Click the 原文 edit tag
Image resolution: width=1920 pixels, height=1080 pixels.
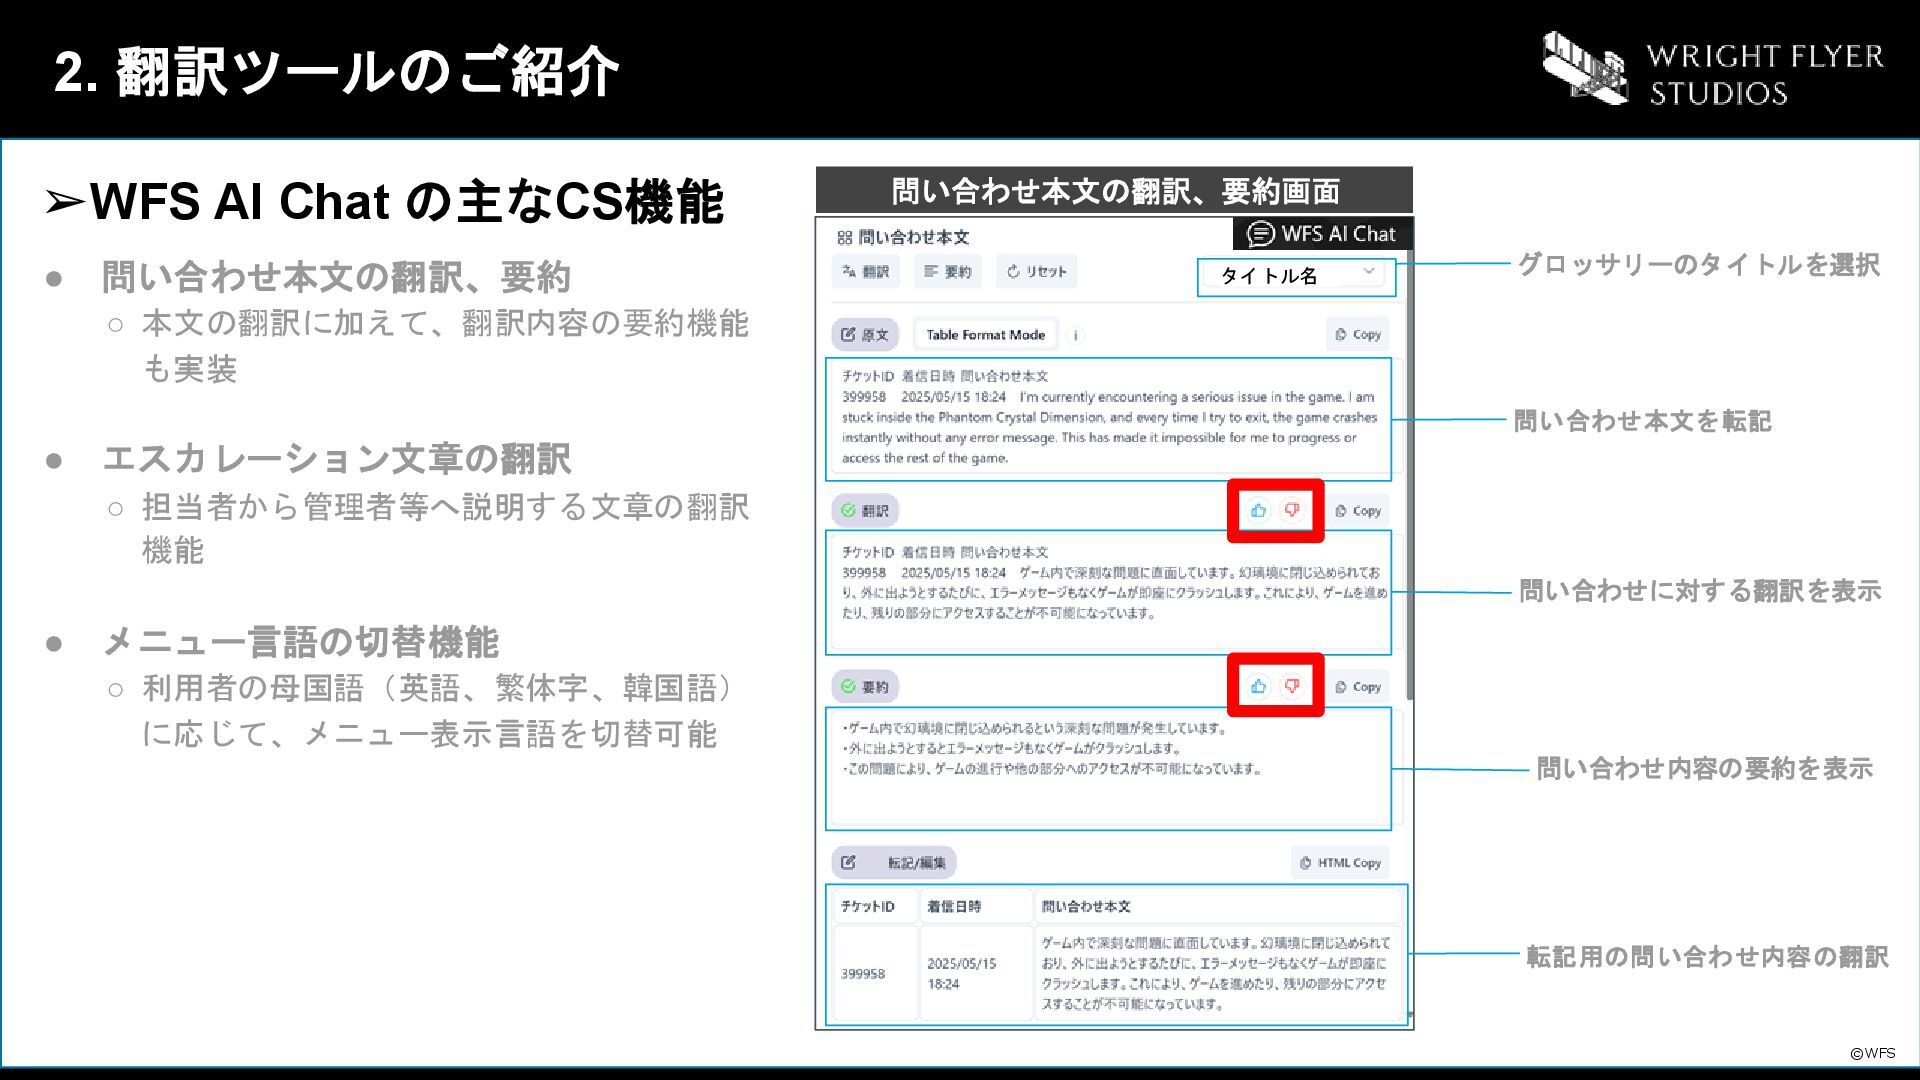click(x=865, y=334)
